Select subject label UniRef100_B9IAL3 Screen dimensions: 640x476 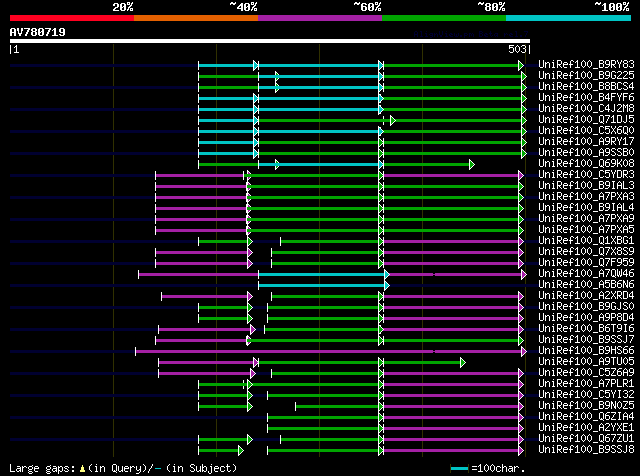click(586, 186)
